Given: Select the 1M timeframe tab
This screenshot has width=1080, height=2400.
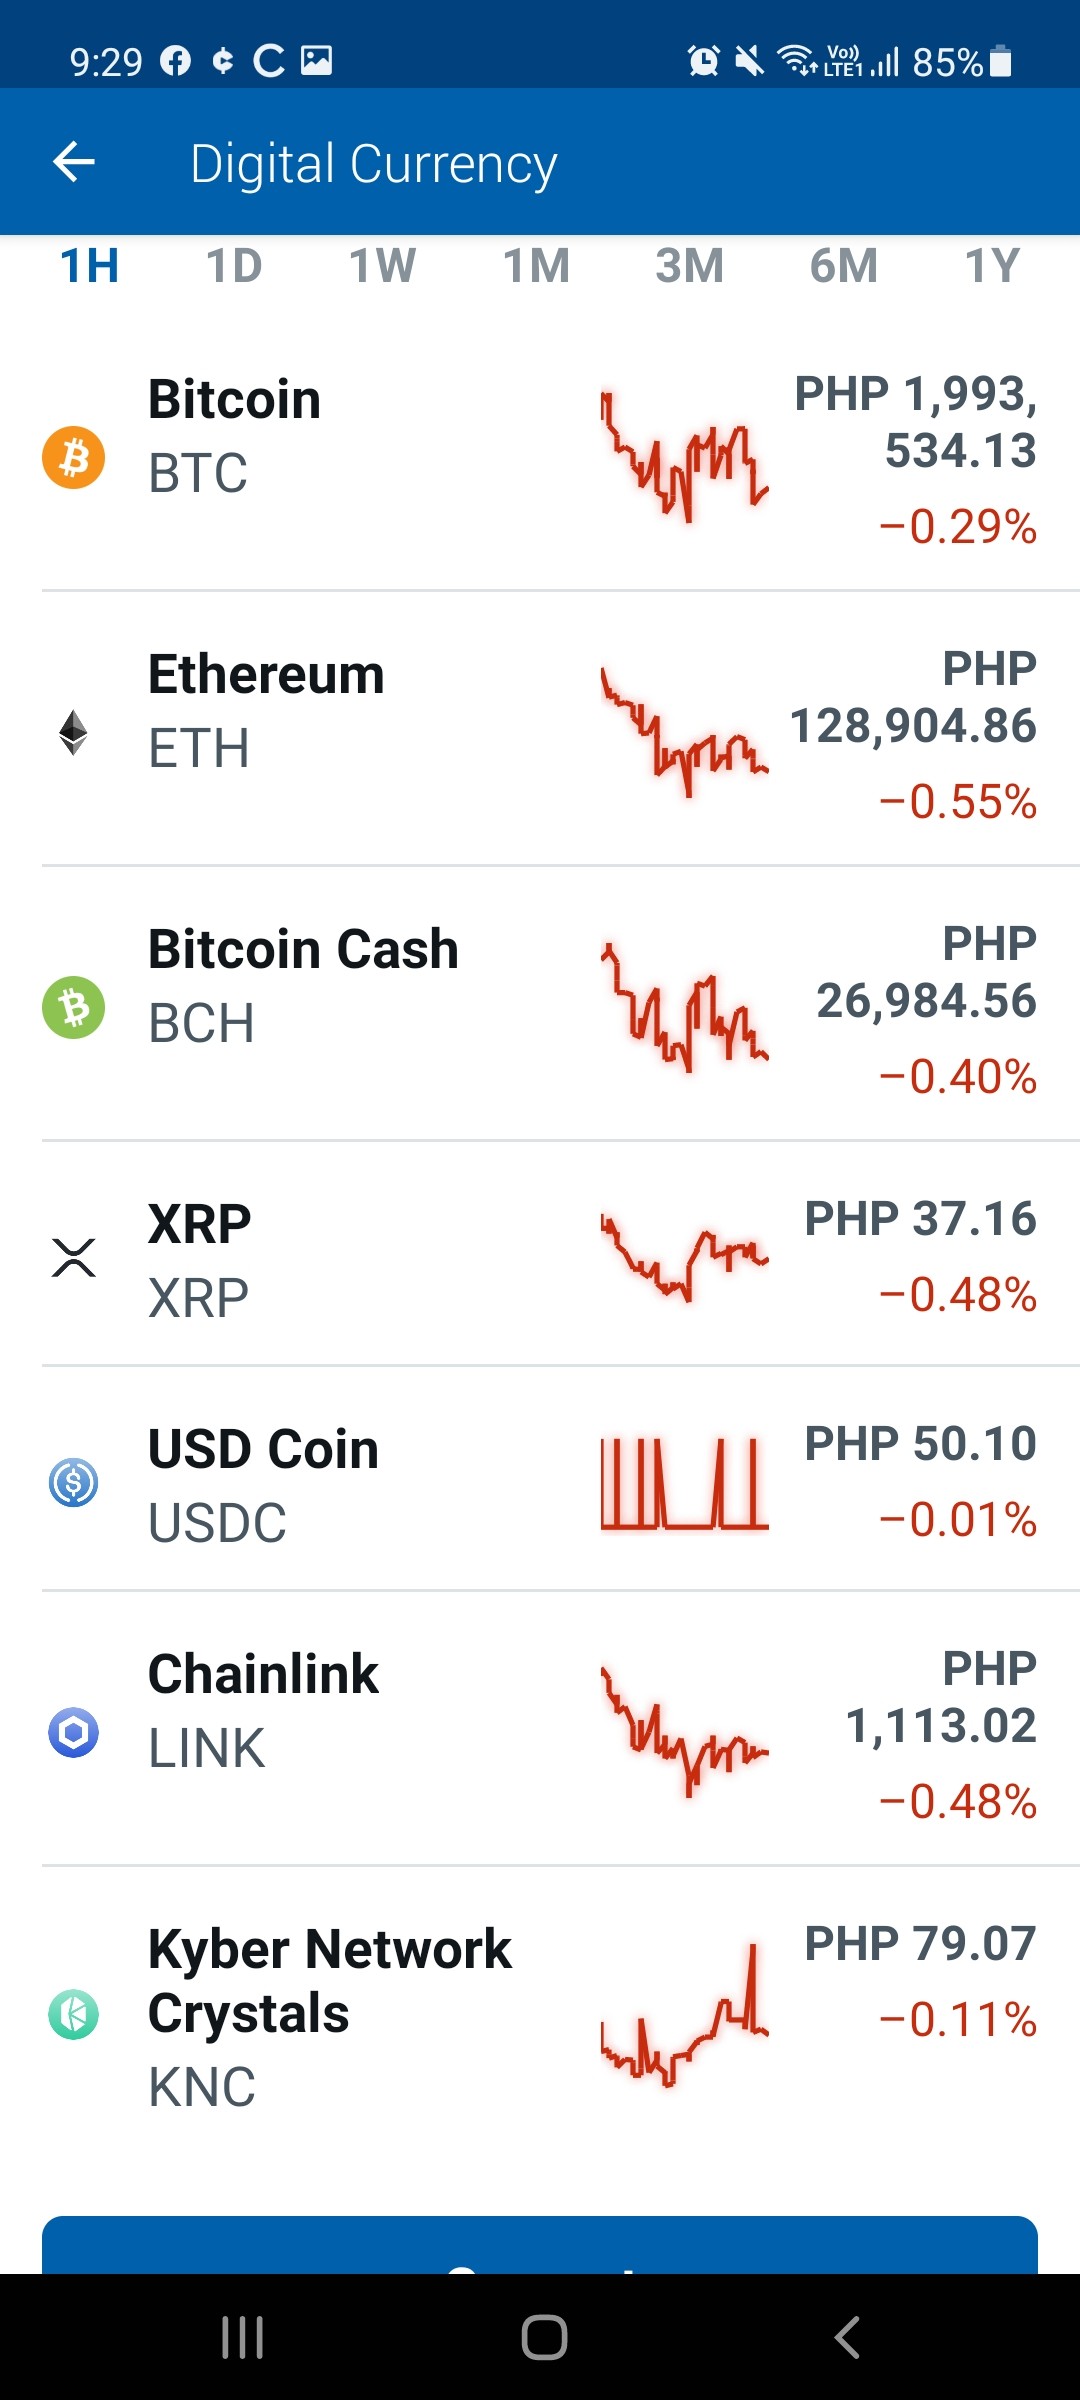Looking at the screenshot, I should pyautogui.click(x=536, y=266).
